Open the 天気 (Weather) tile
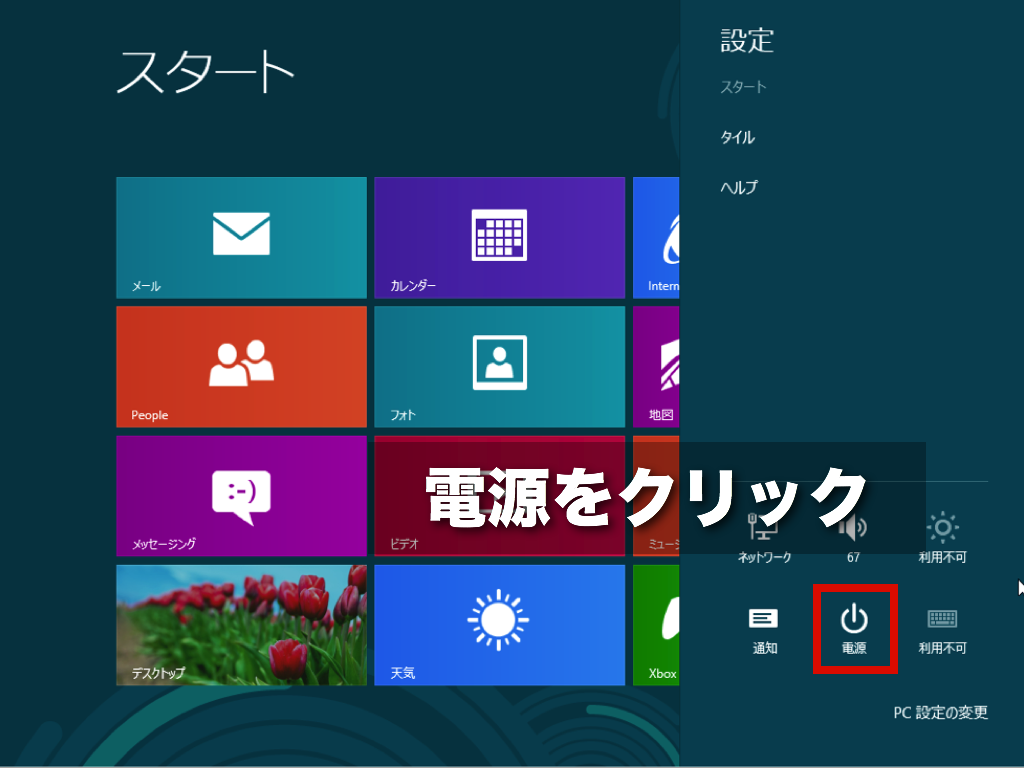The height and width of the screenshot is (768, 1024). 500,625
